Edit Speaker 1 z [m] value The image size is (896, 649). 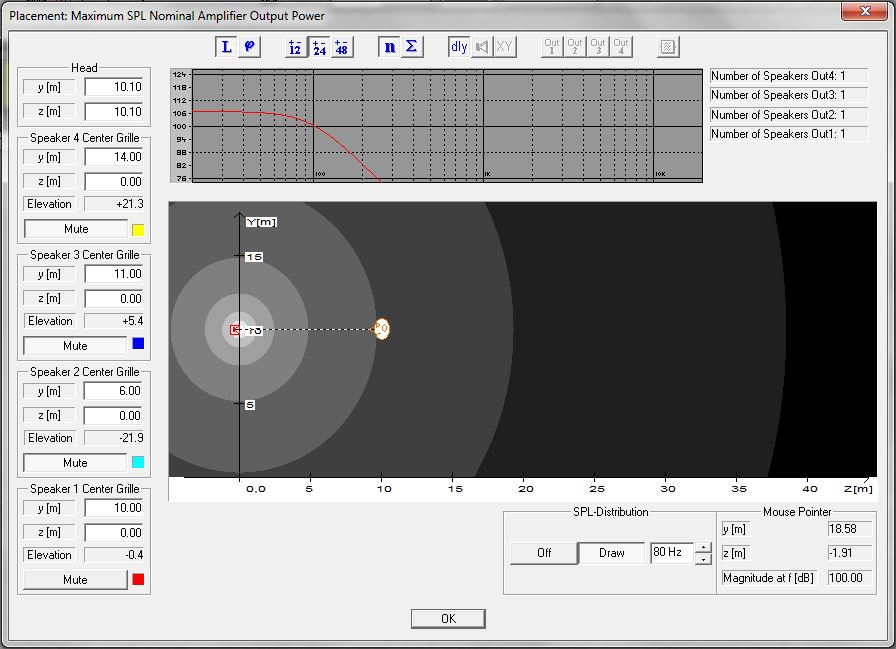[114, 533]
